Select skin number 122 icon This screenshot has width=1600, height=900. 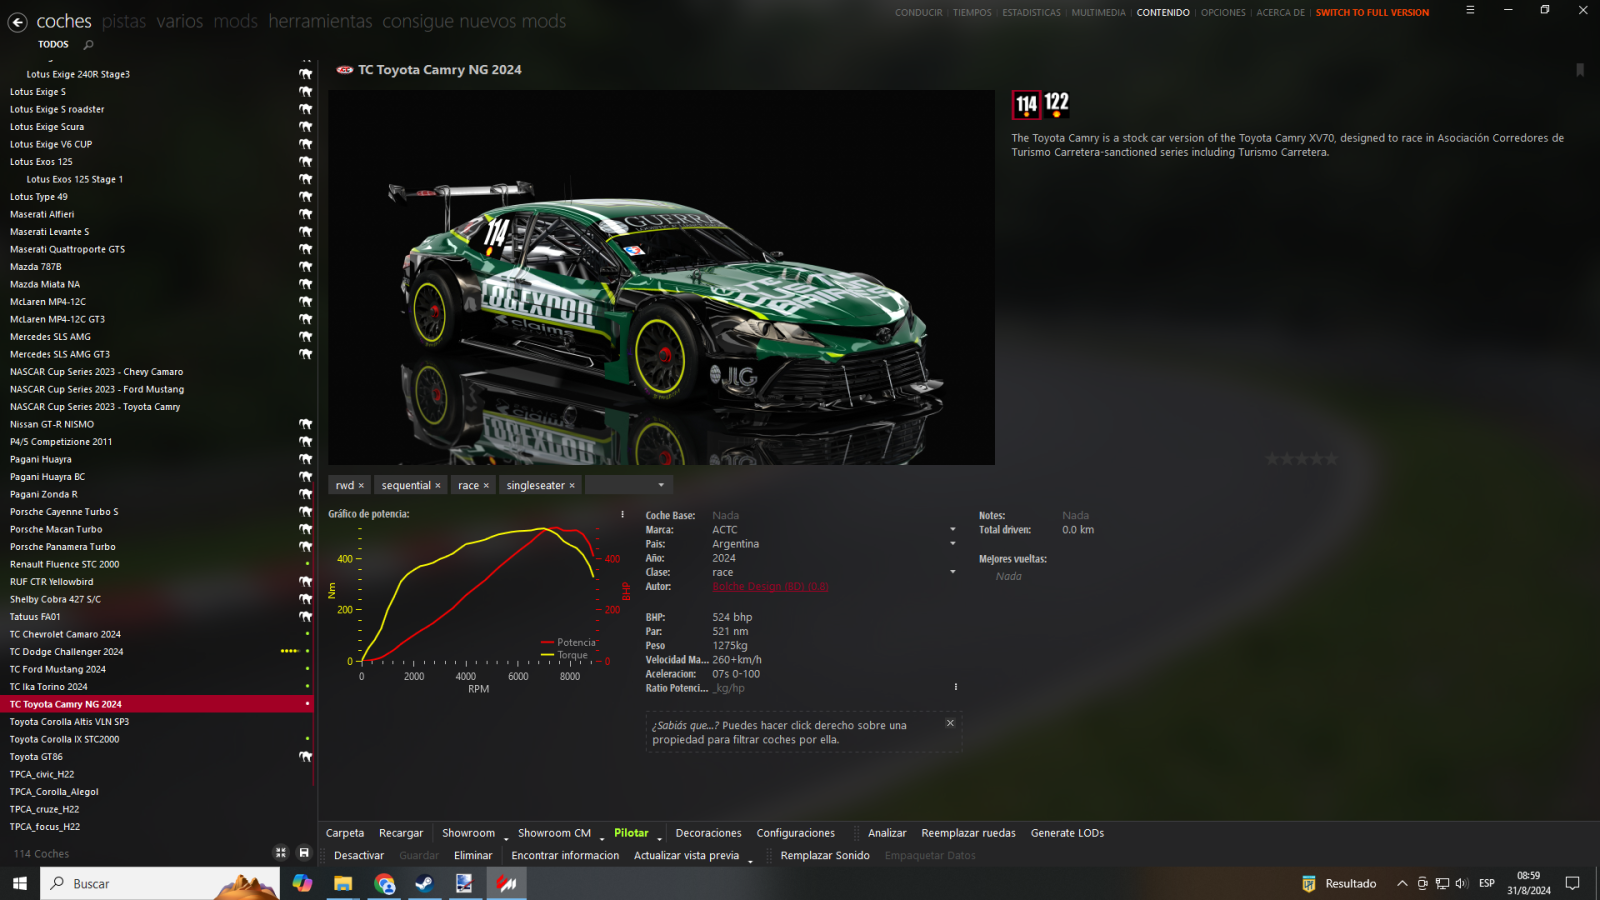1056,104
